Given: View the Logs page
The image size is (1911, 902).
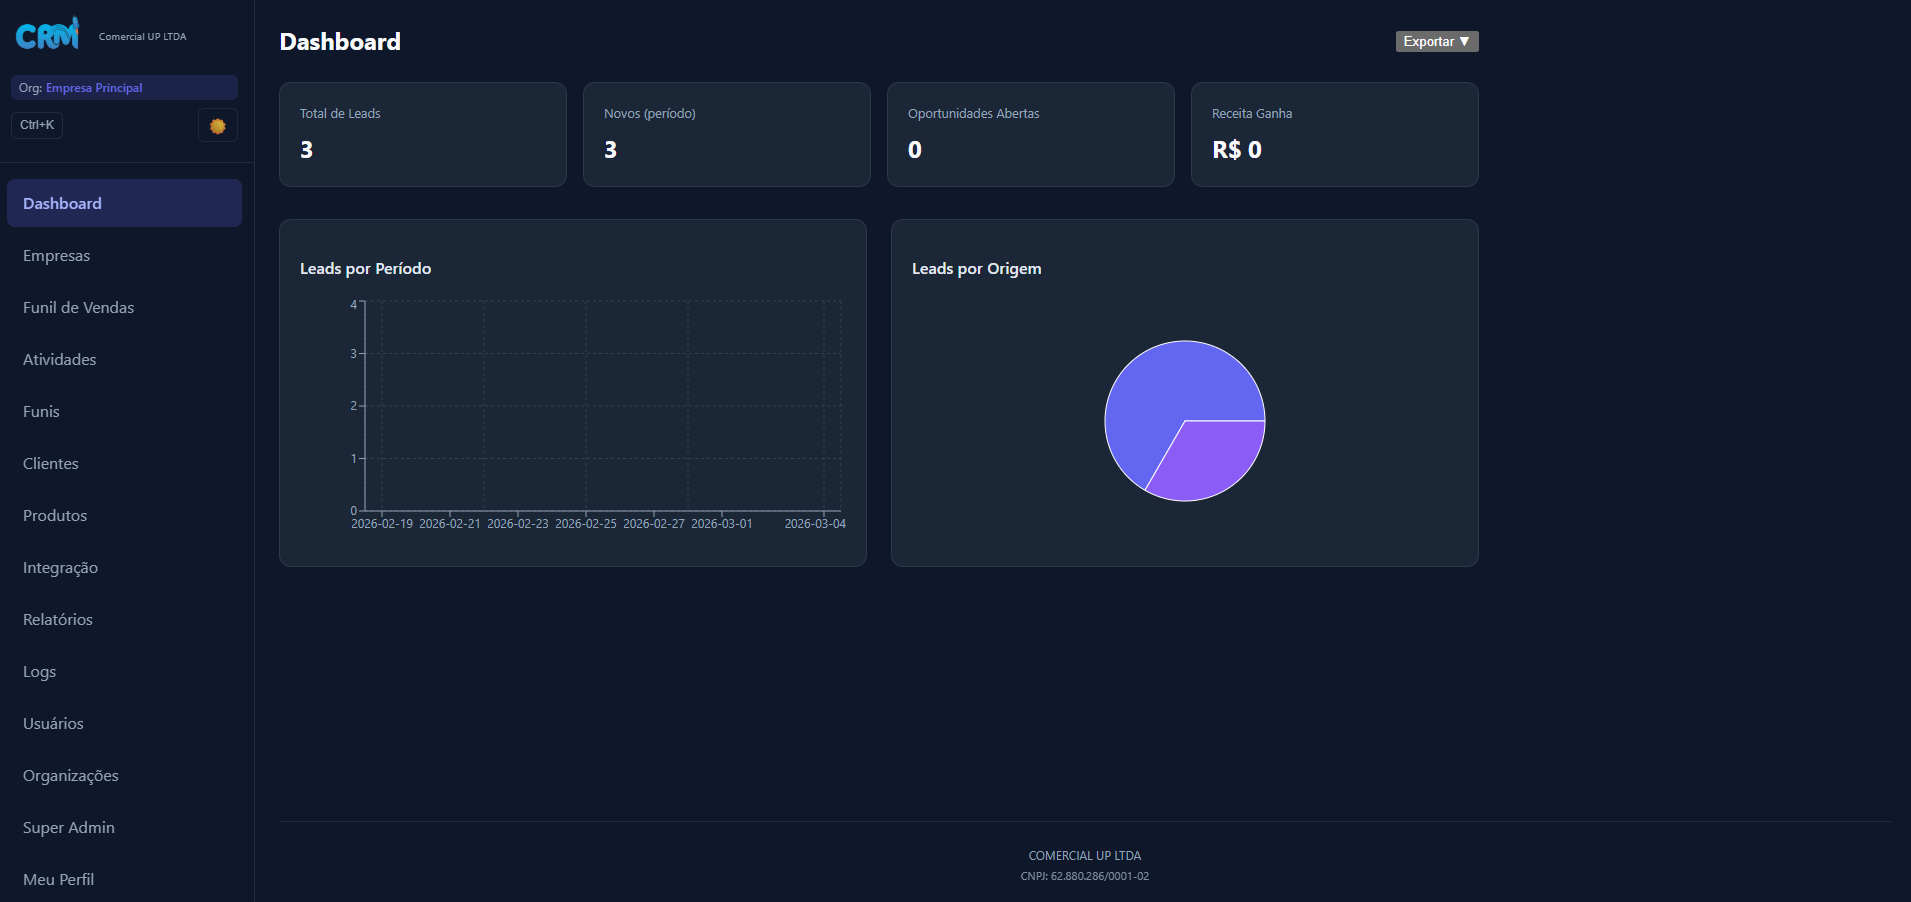Looking at the screenshot, I should (40, 672).
